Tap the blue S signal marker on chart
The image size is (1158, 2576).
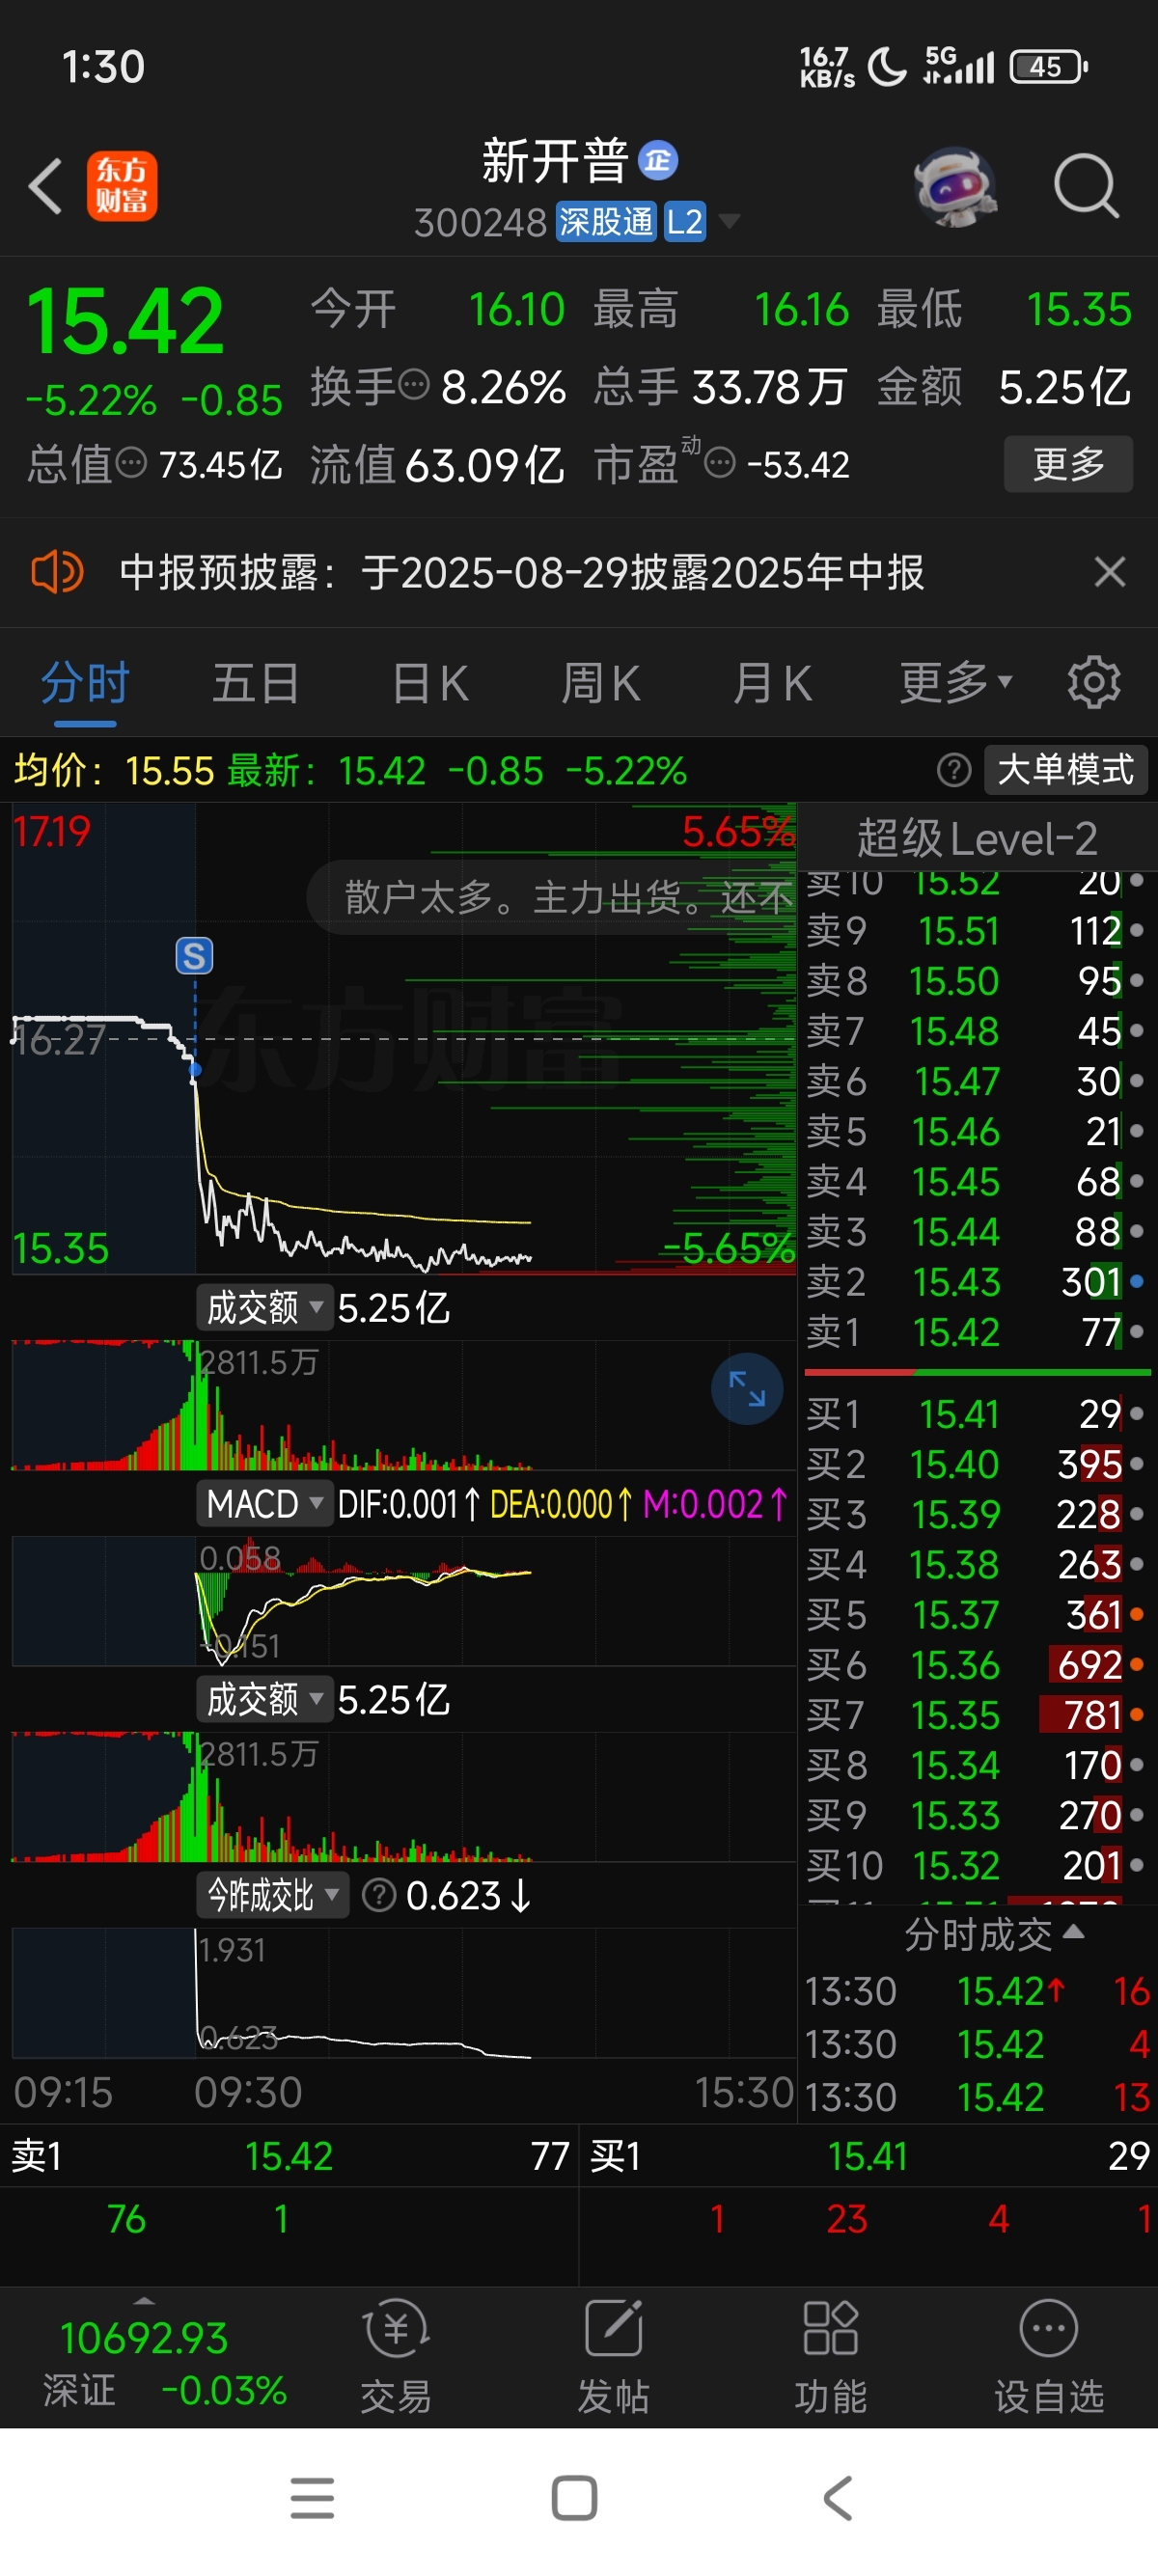point(194,956)
